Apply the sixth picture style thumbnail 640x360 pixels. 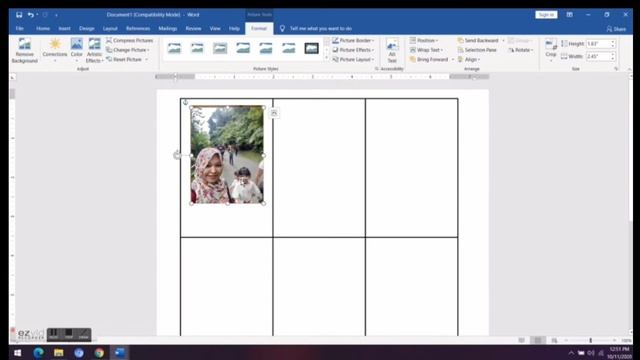click(x=289, y=48)
